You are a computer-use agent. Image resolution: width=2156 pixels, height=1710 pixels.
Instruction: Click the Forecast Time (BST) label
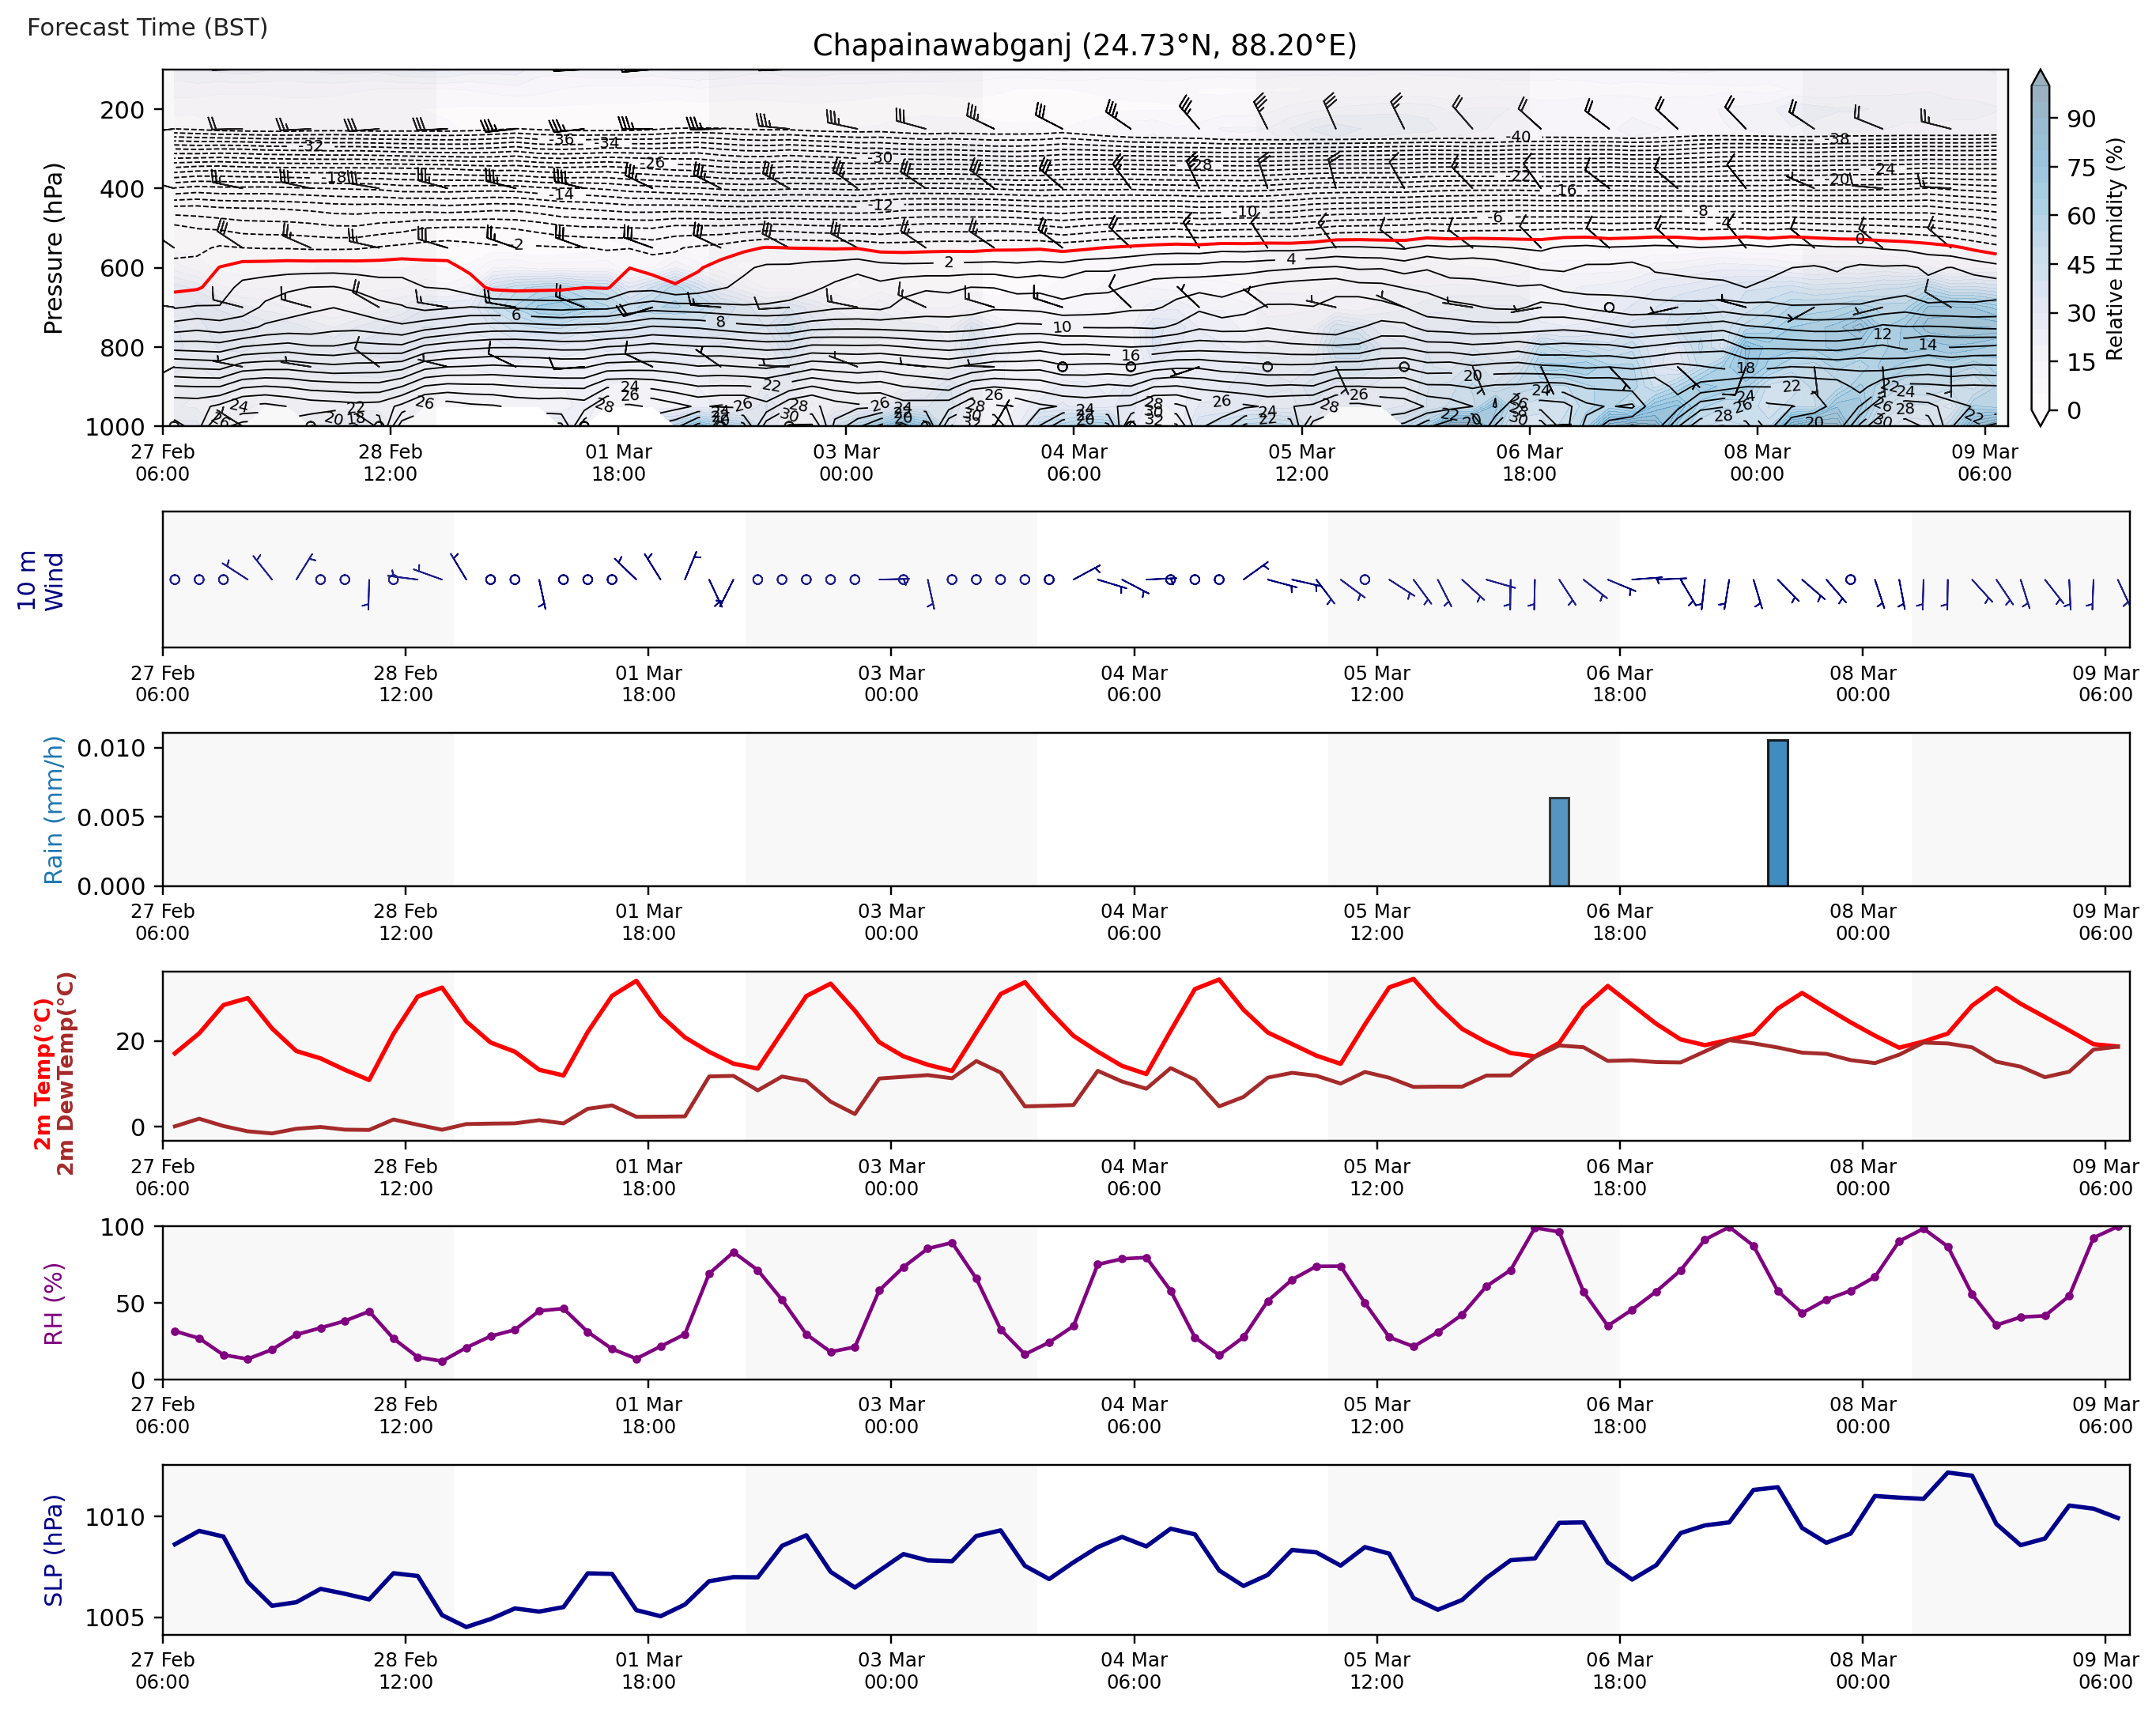coord(147,27)
